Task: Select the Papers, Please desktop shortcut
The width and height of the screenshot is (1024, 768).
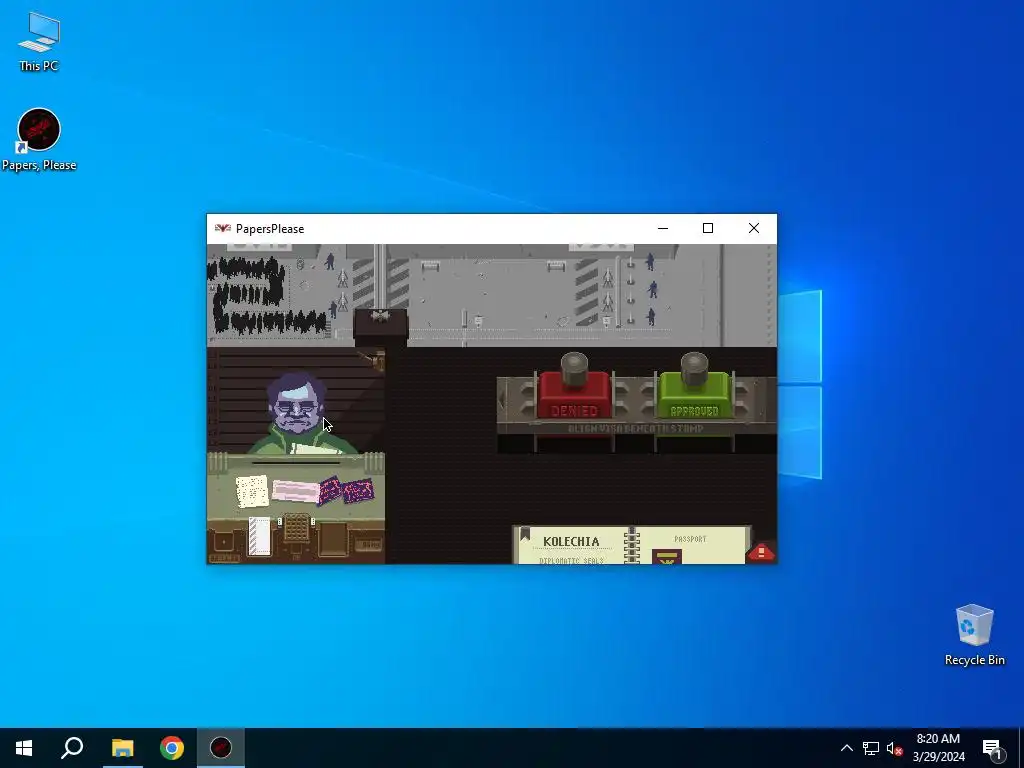Action: pyautogui.click(x=39, y=140)
